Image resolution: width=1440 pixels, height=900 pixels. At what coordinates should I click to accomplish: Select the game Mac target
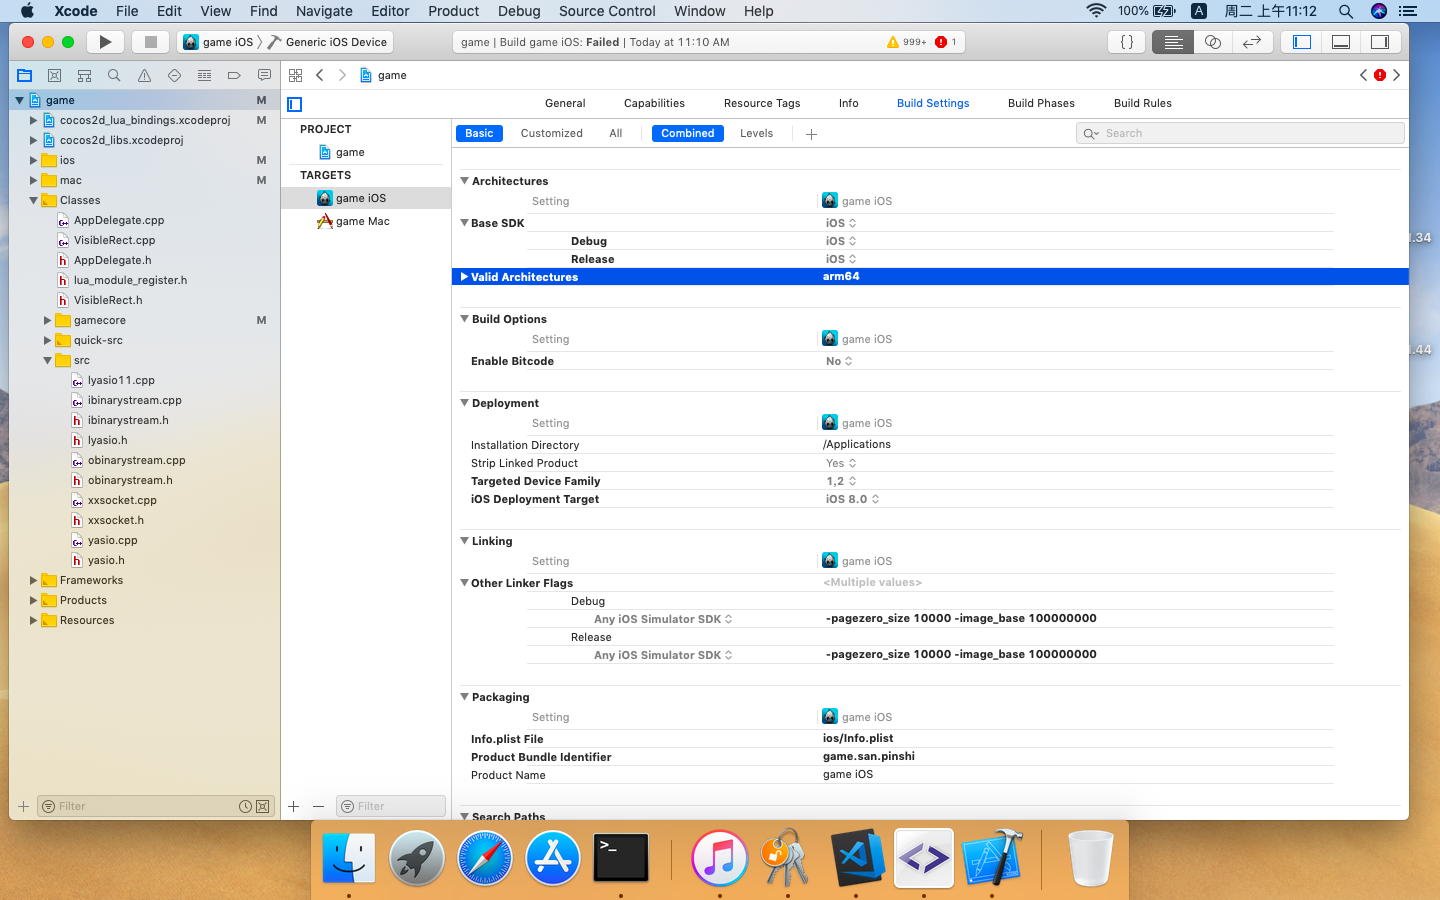(366, 221)
